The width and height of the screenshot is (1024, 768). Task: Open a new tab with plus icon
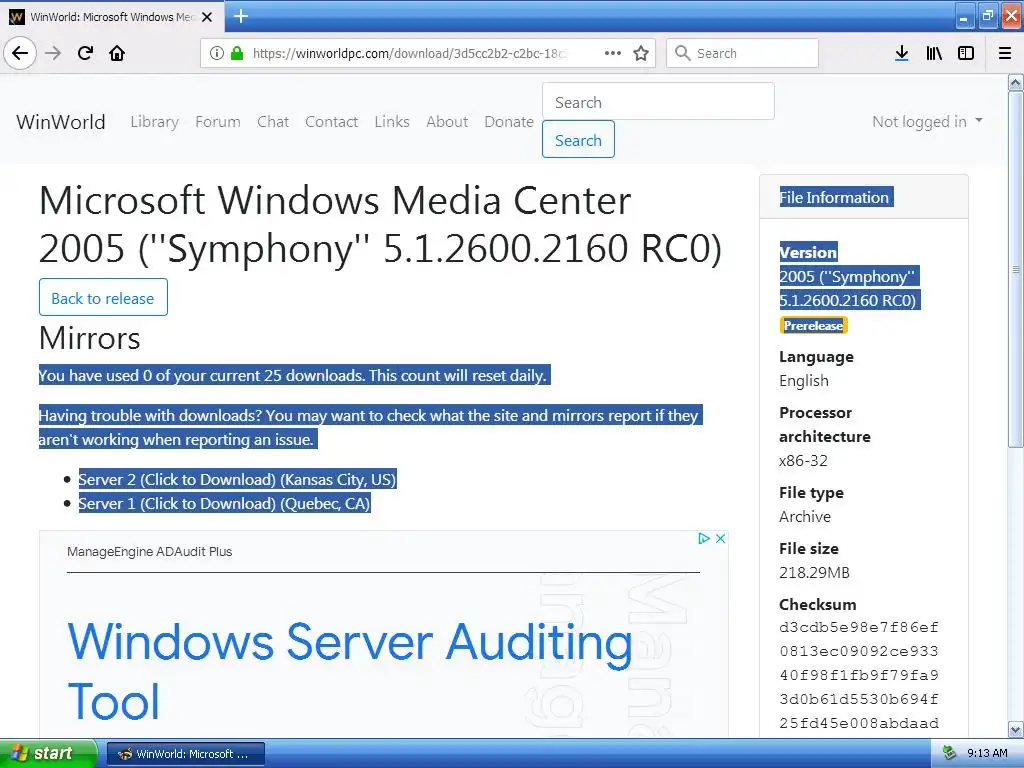click(x=240, y=16)
